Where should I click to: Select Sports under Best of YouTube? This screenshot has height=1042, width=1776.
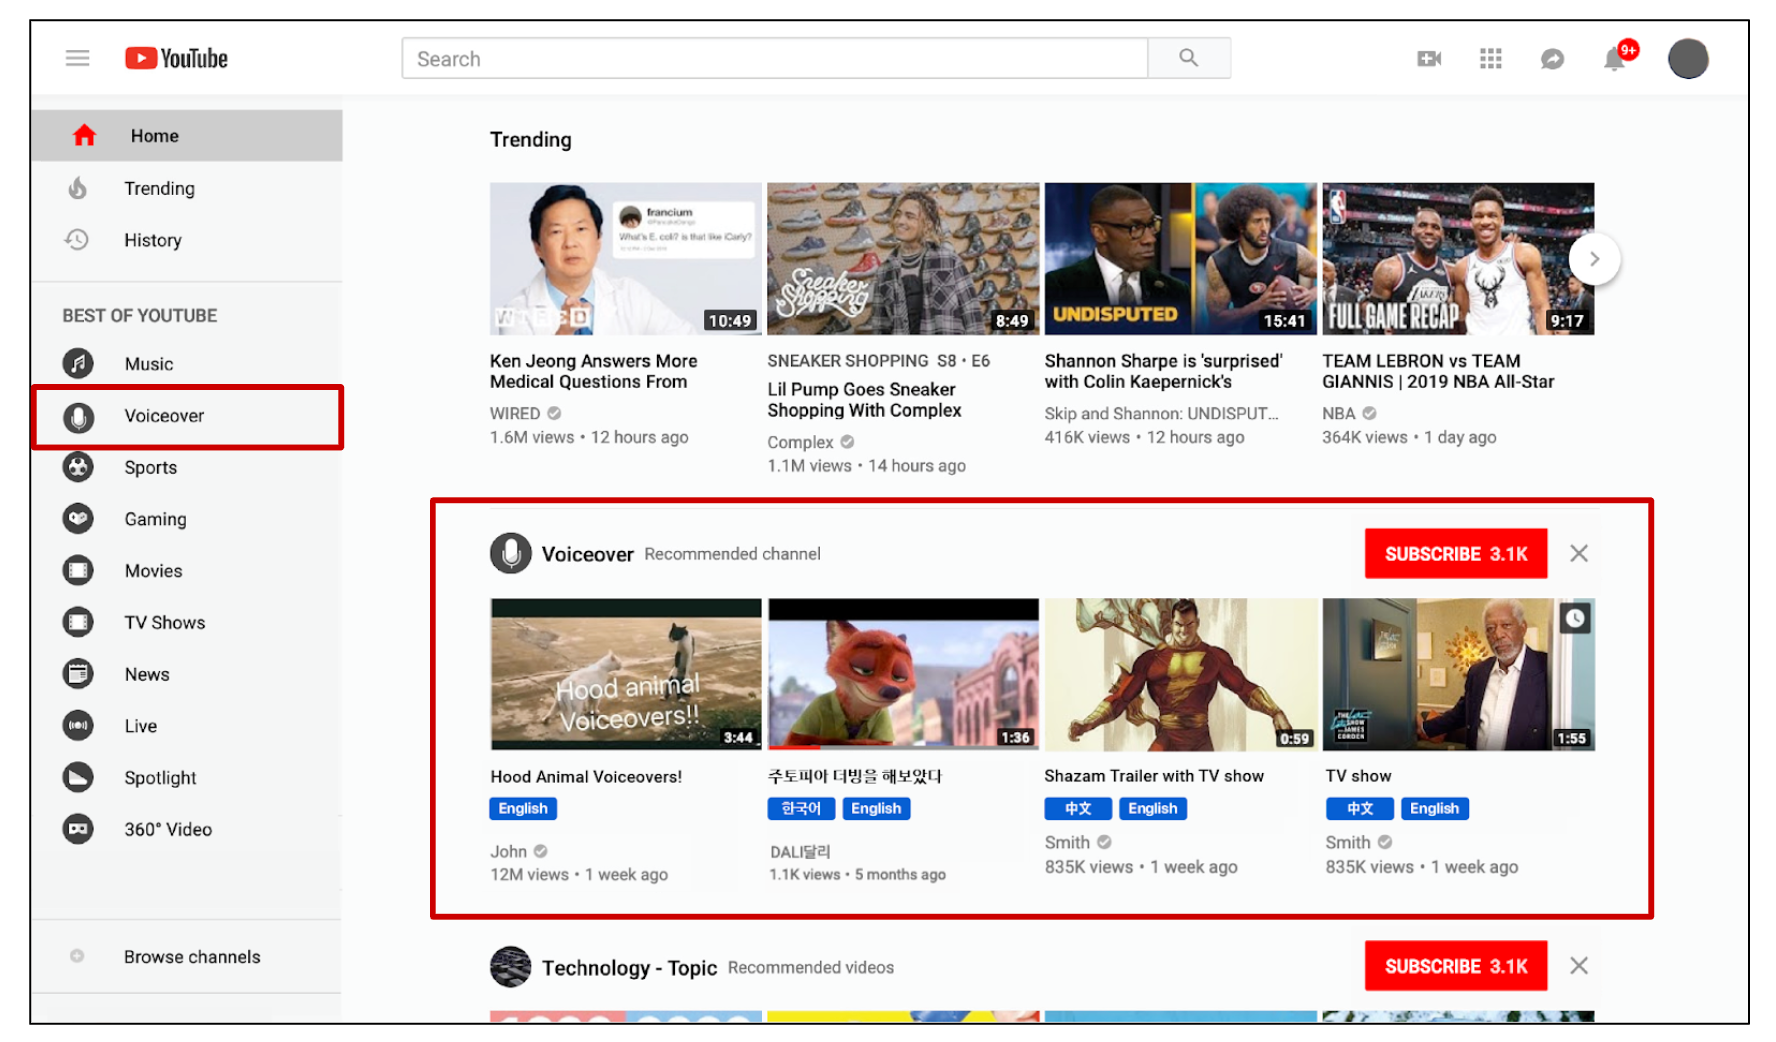(x=187, y=467)
